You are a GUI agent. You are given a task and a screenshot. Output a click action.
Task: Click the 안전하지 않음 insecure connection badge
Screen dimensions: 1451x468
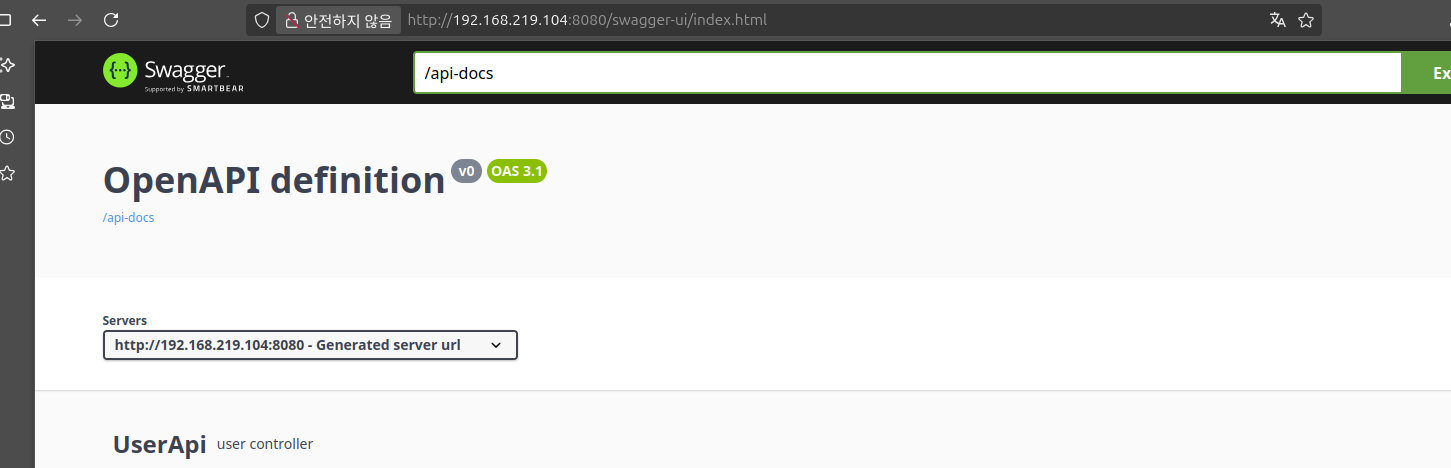[338, 20]
